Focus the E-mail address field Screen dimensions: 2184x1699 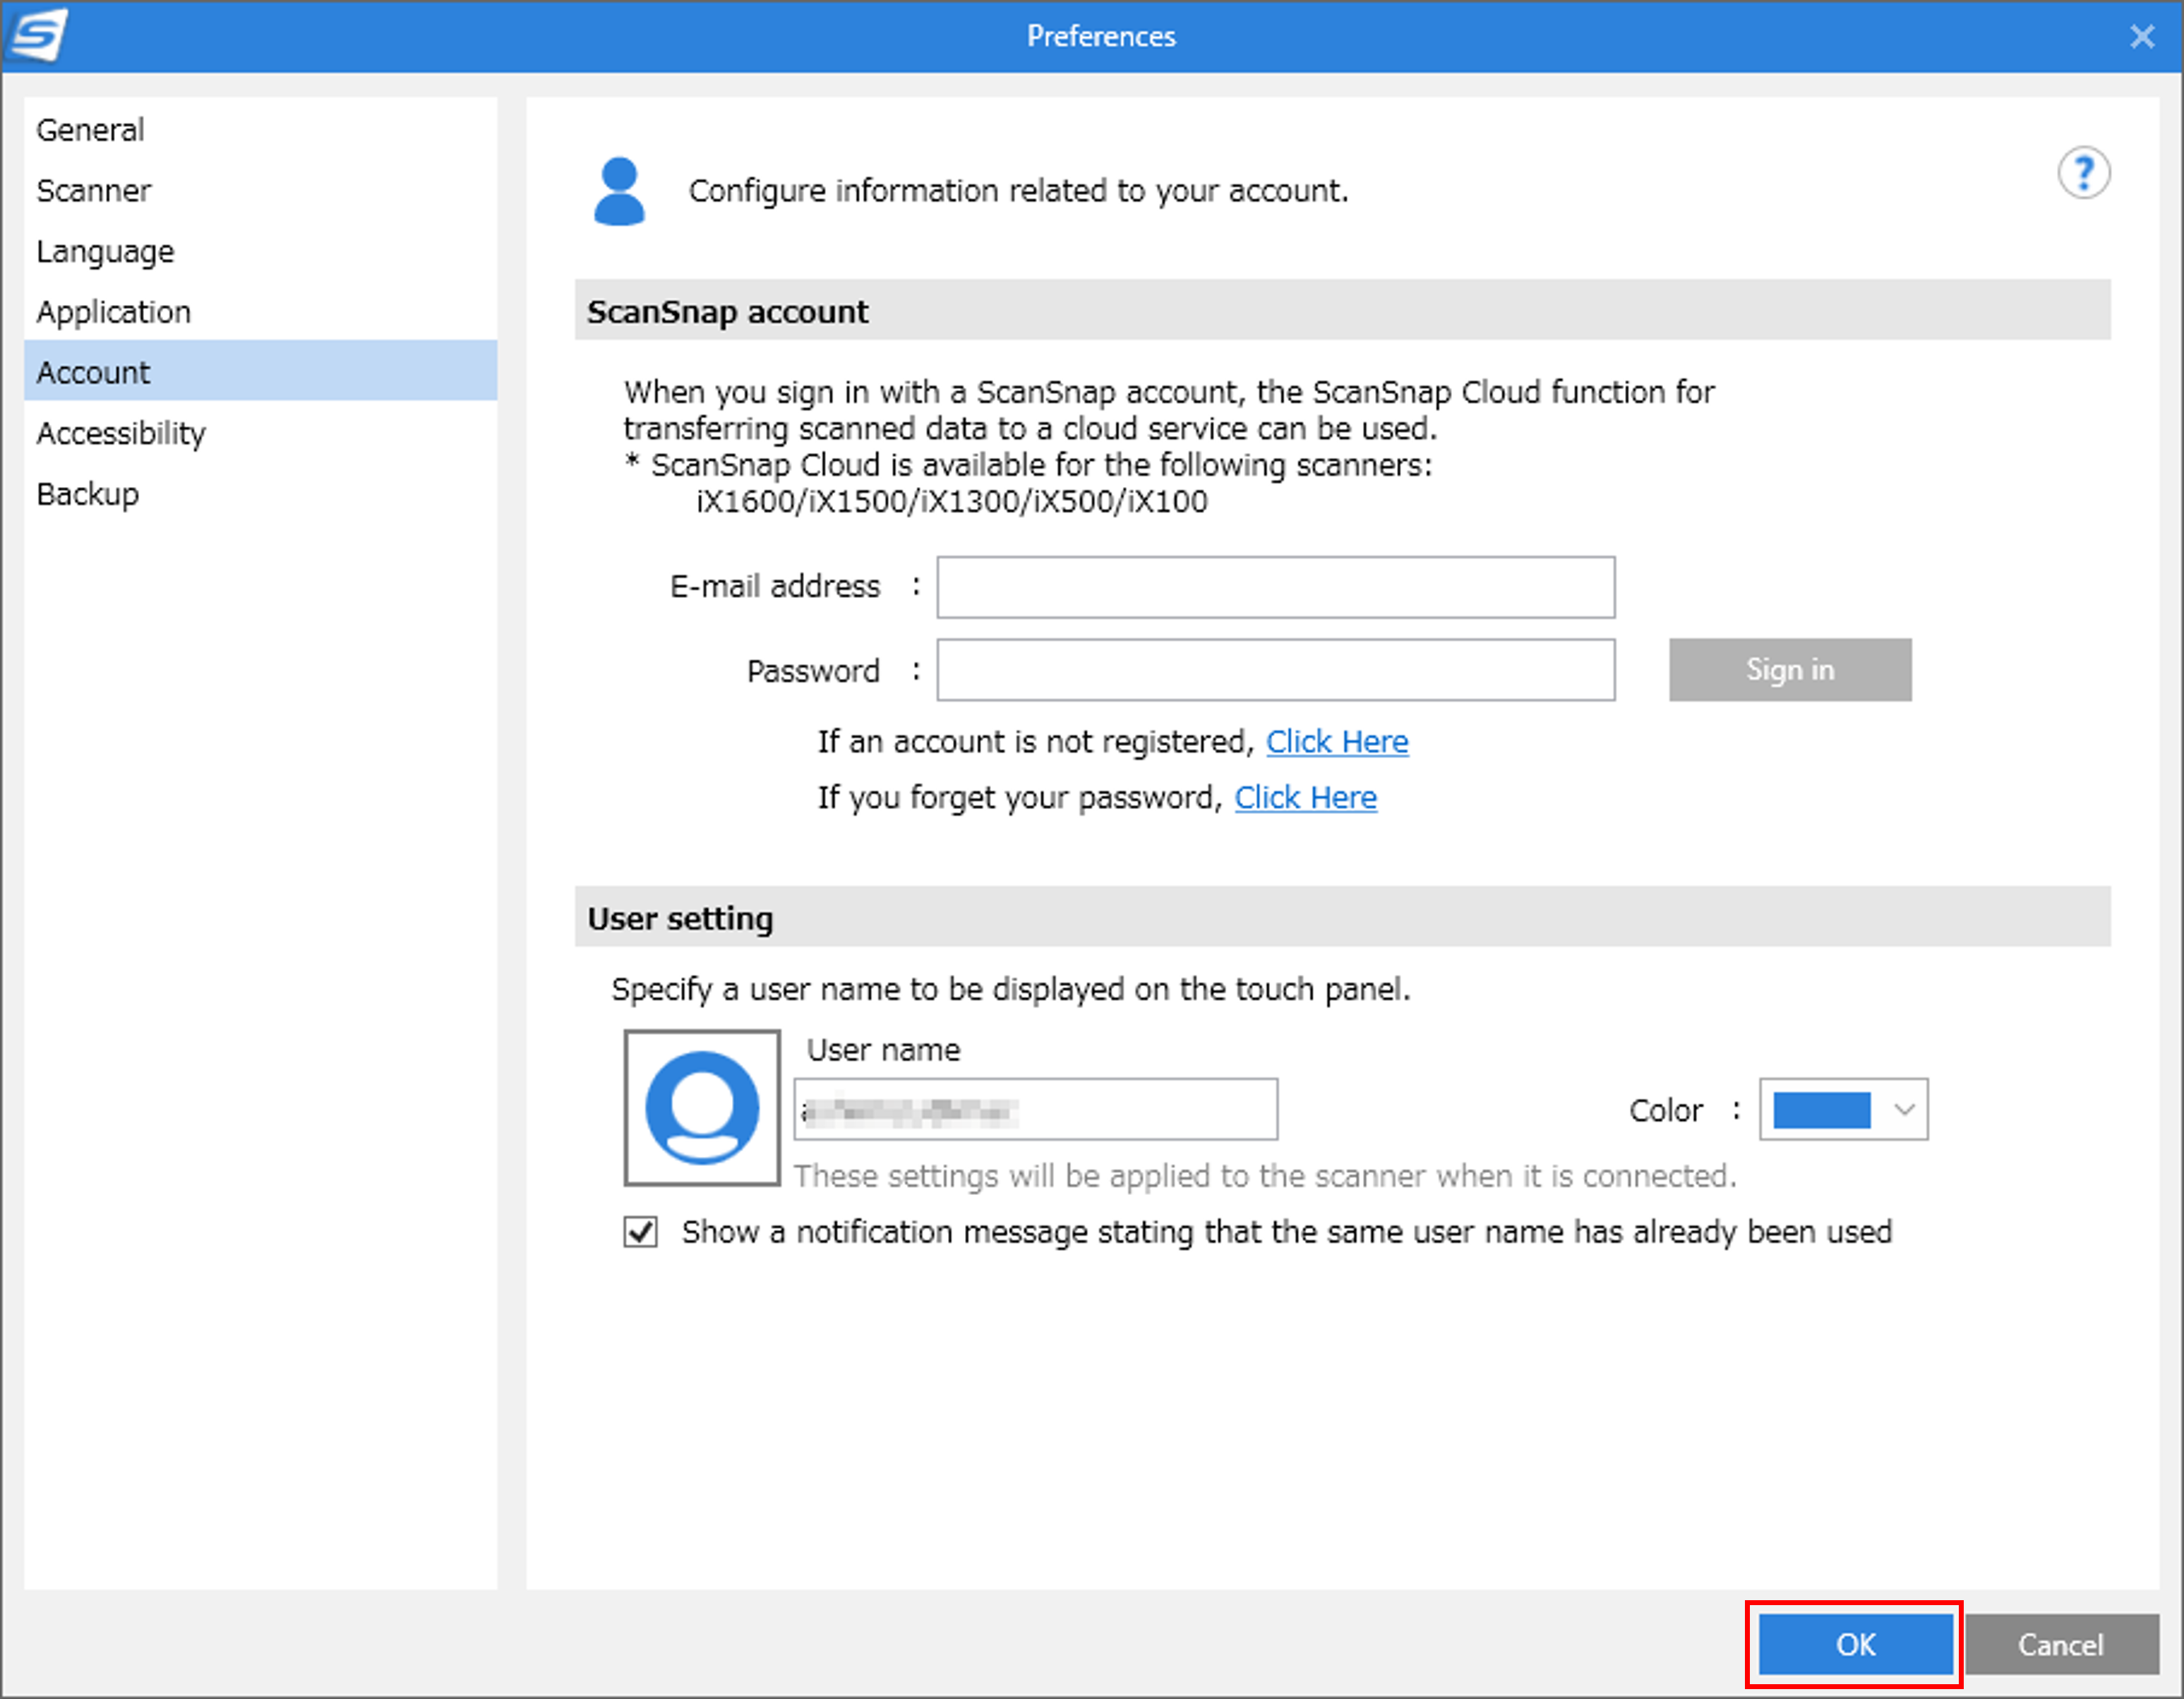tap(1275, 587)
